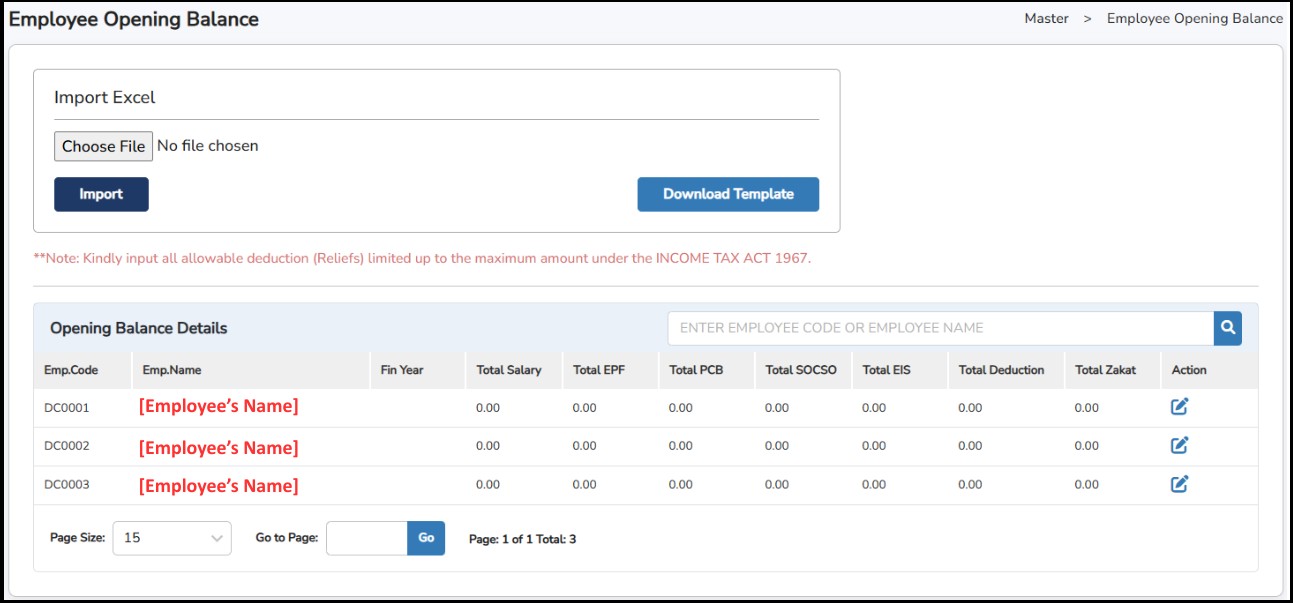Click the Total PCB column header
Image resolution: width=1293 pixels, height=603 pixels.
click(696, 370)
